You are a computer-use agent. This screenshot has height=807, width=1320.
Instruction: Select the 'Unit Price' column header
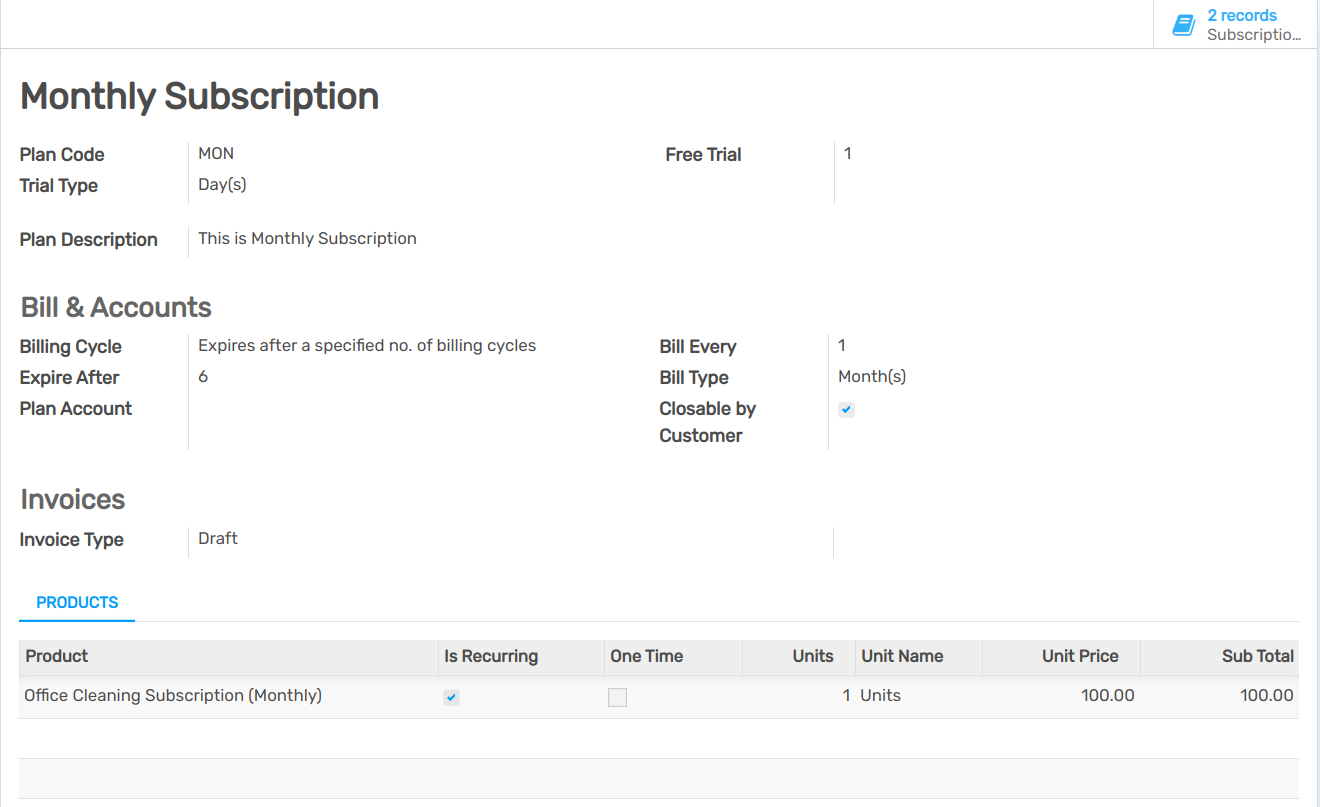[1080, 656]
